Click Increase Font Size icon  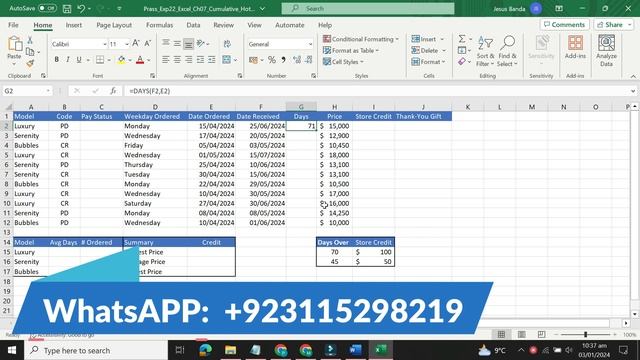point(136,43)
